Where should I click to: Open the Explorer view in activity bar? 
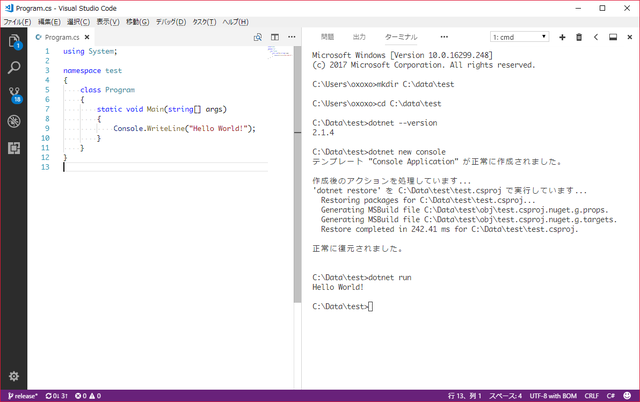(x=14, y=41)
